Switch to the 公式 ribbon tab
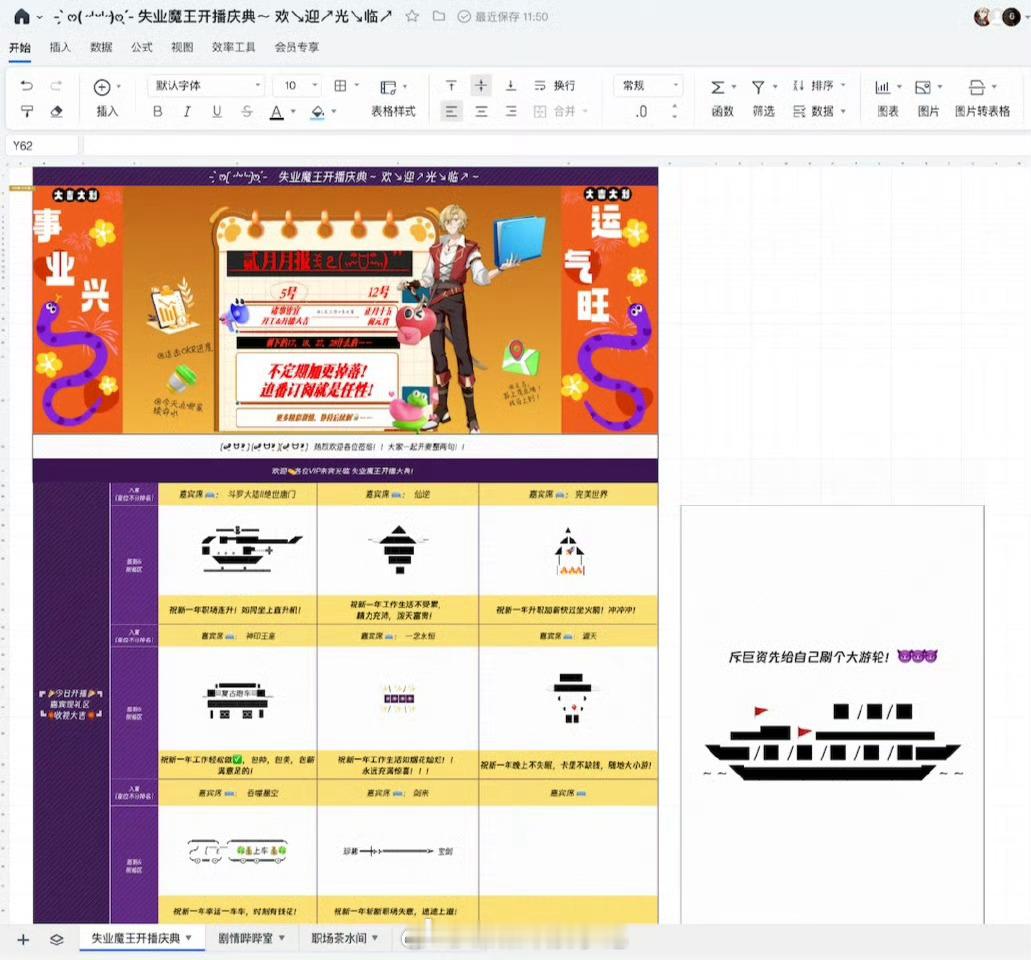 tap(141, 47)
